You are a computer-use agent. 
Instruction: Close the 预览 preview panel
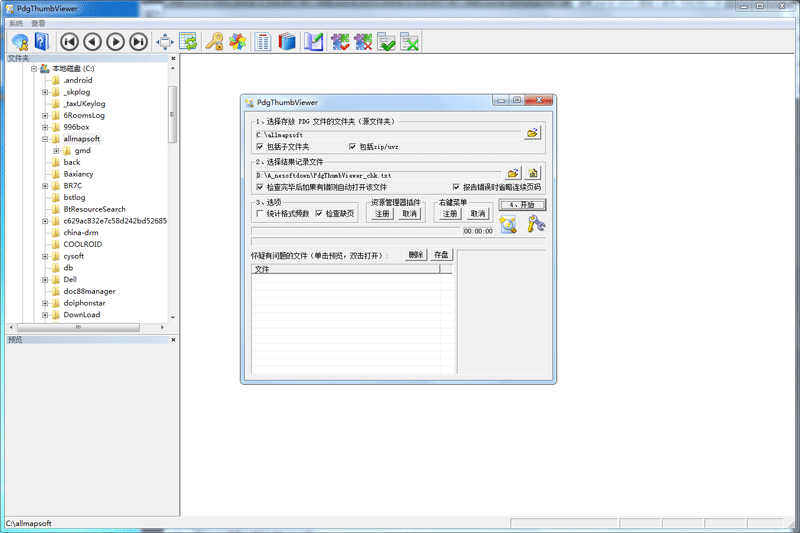click(x=173, y=340)
